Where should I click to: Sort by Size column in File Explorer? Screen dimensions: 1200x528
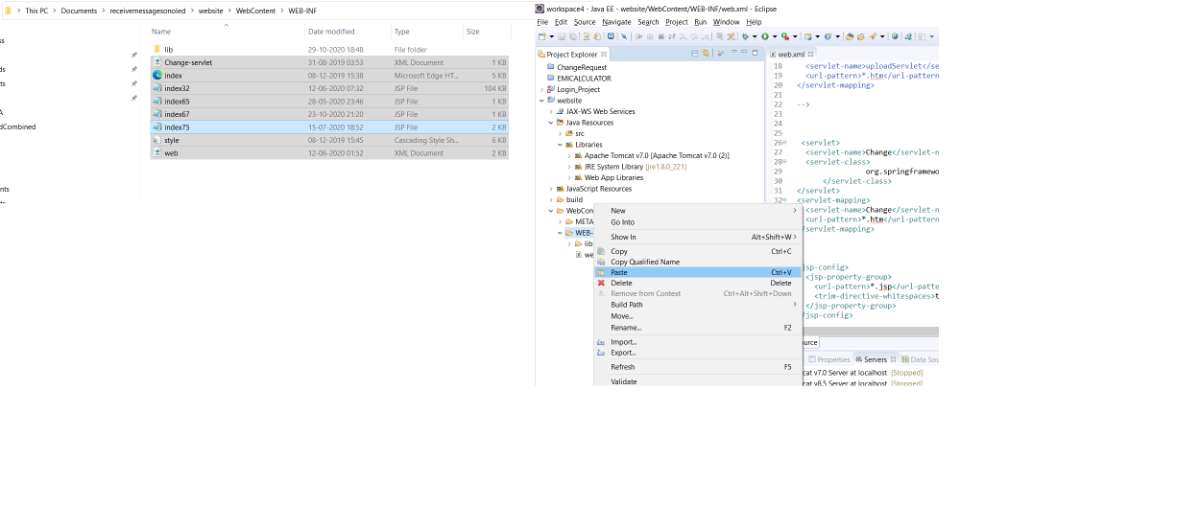(473, 32)
